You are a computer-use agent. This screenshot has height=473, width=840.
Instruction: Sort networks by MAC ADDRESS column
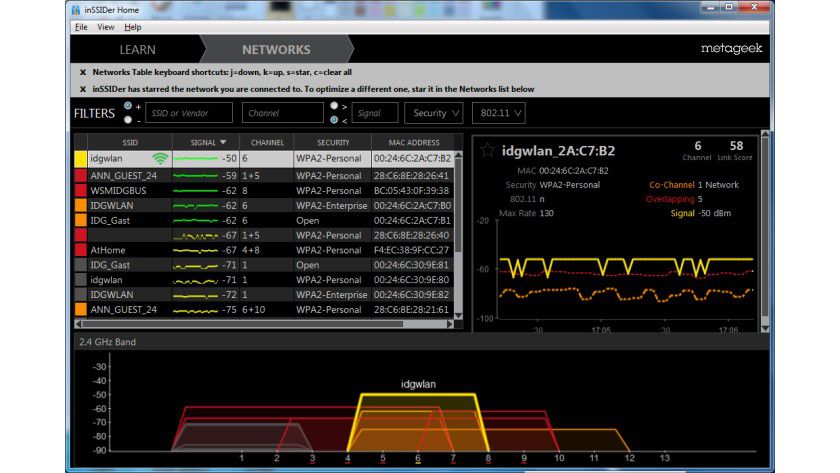coord(414,142)
